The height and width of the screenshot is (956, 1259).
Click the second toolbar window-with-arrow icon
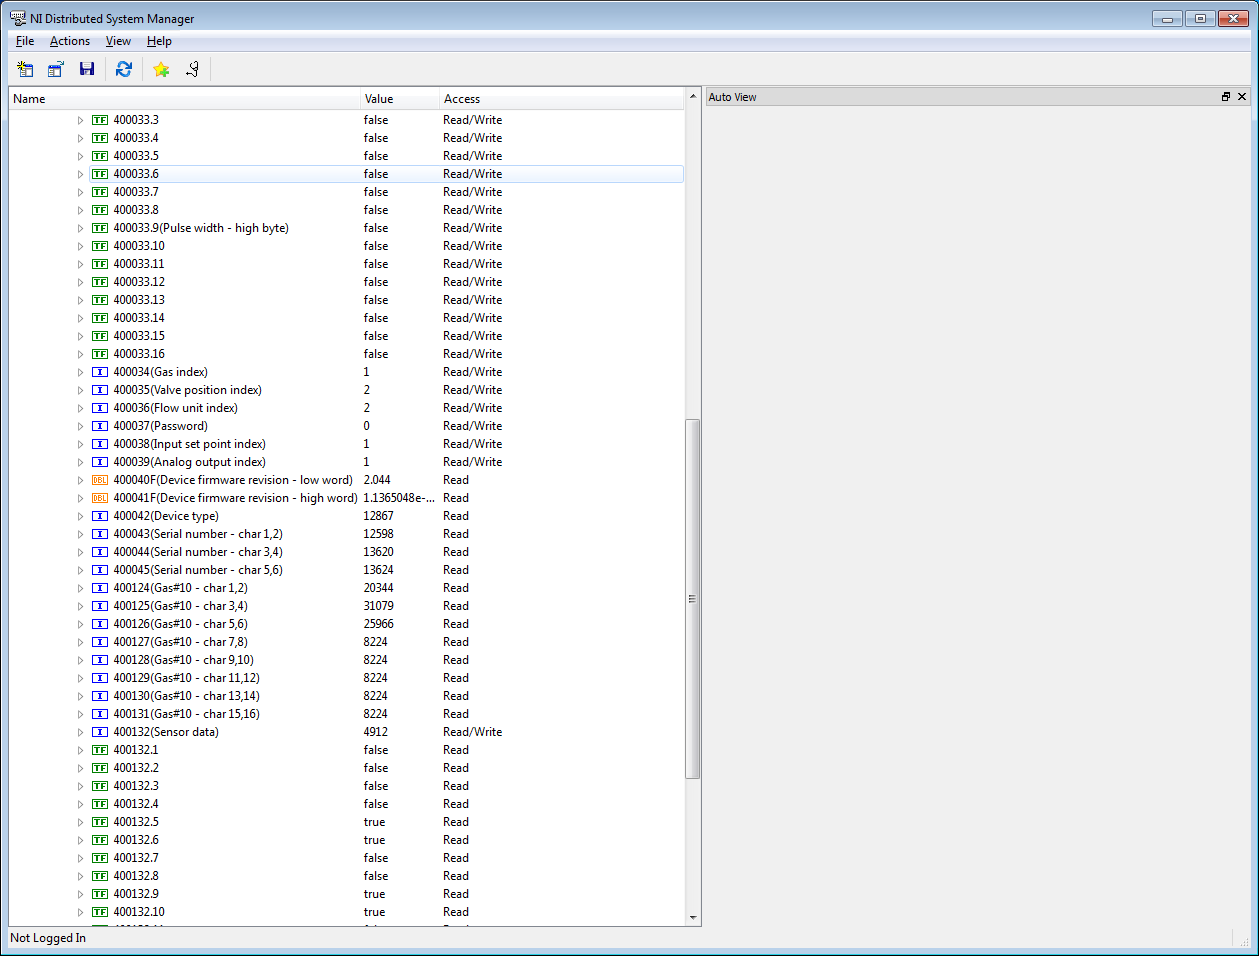point(56,69)
